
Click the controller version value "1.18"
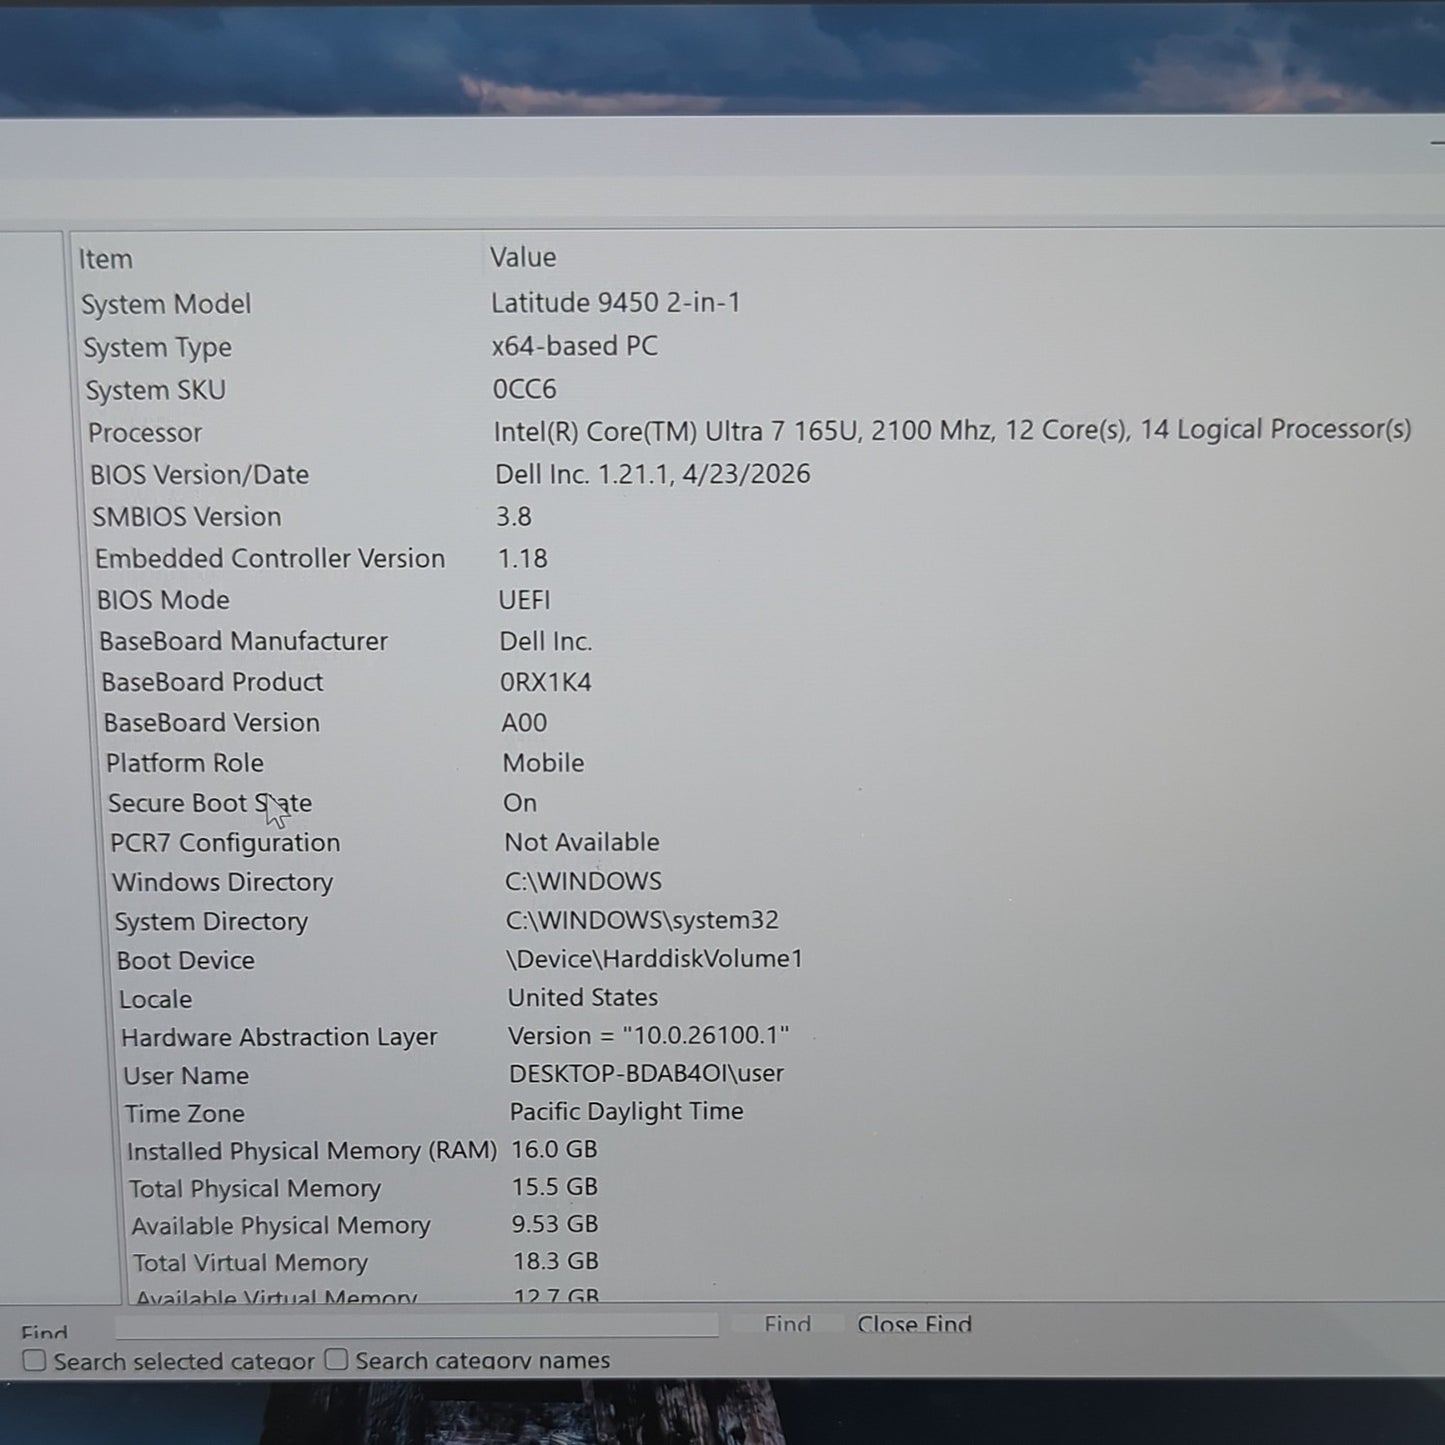[523, 559]
